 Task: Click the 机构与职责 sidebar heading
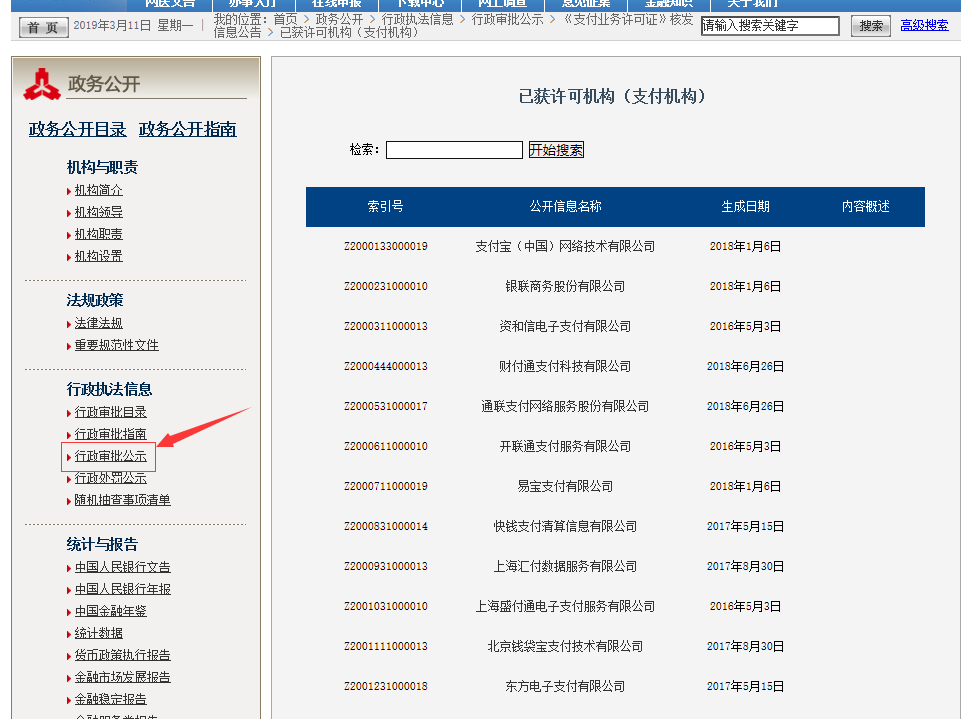pos(102,167)
